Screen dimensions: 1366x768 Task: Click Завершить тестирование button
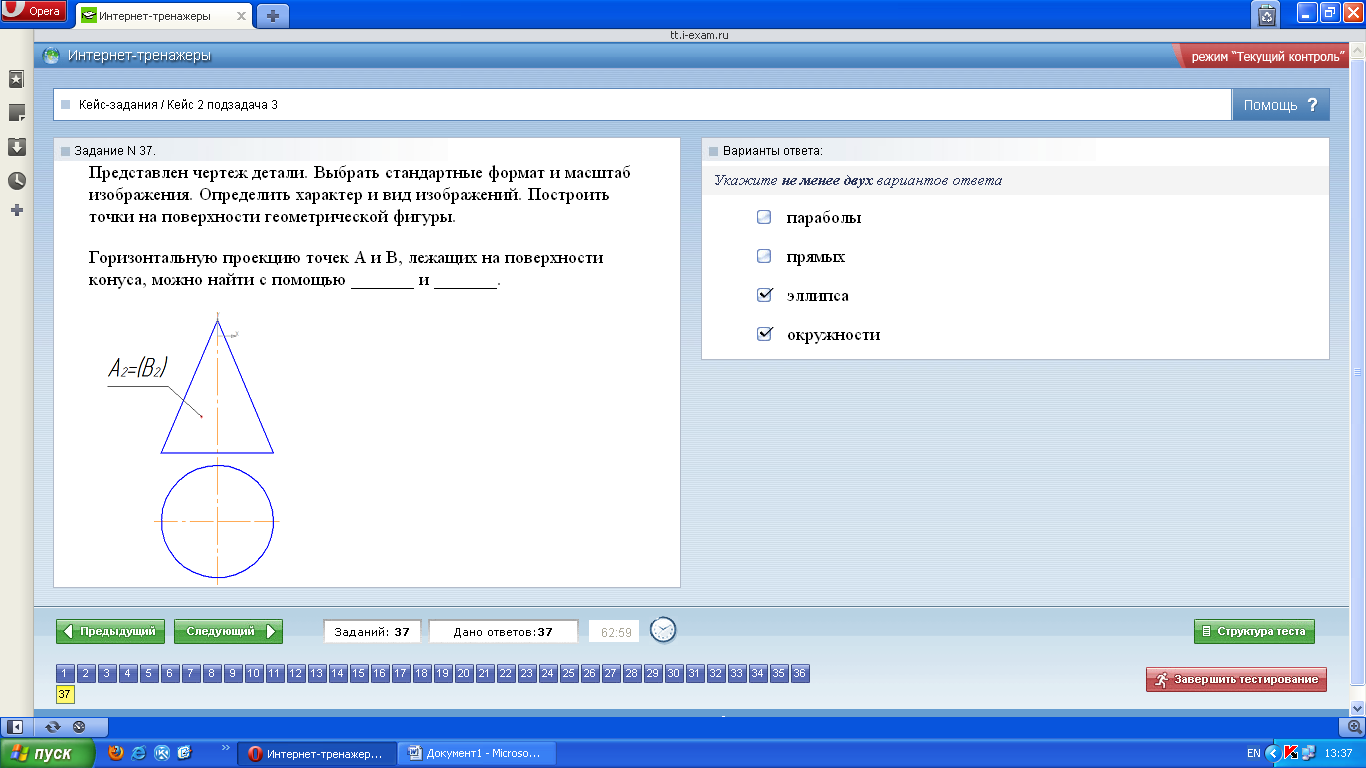coord(1236,679)
